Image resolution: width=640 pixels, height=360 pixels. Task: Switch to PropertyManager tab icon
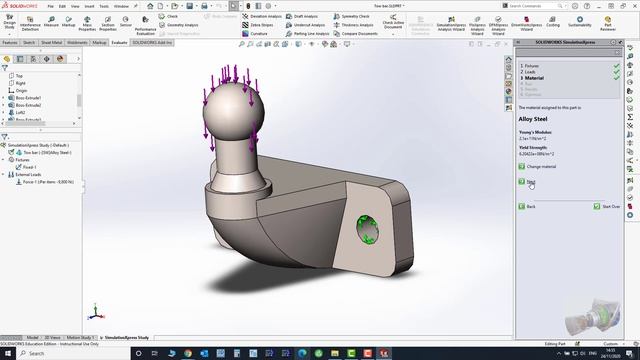tap(20, 59)
